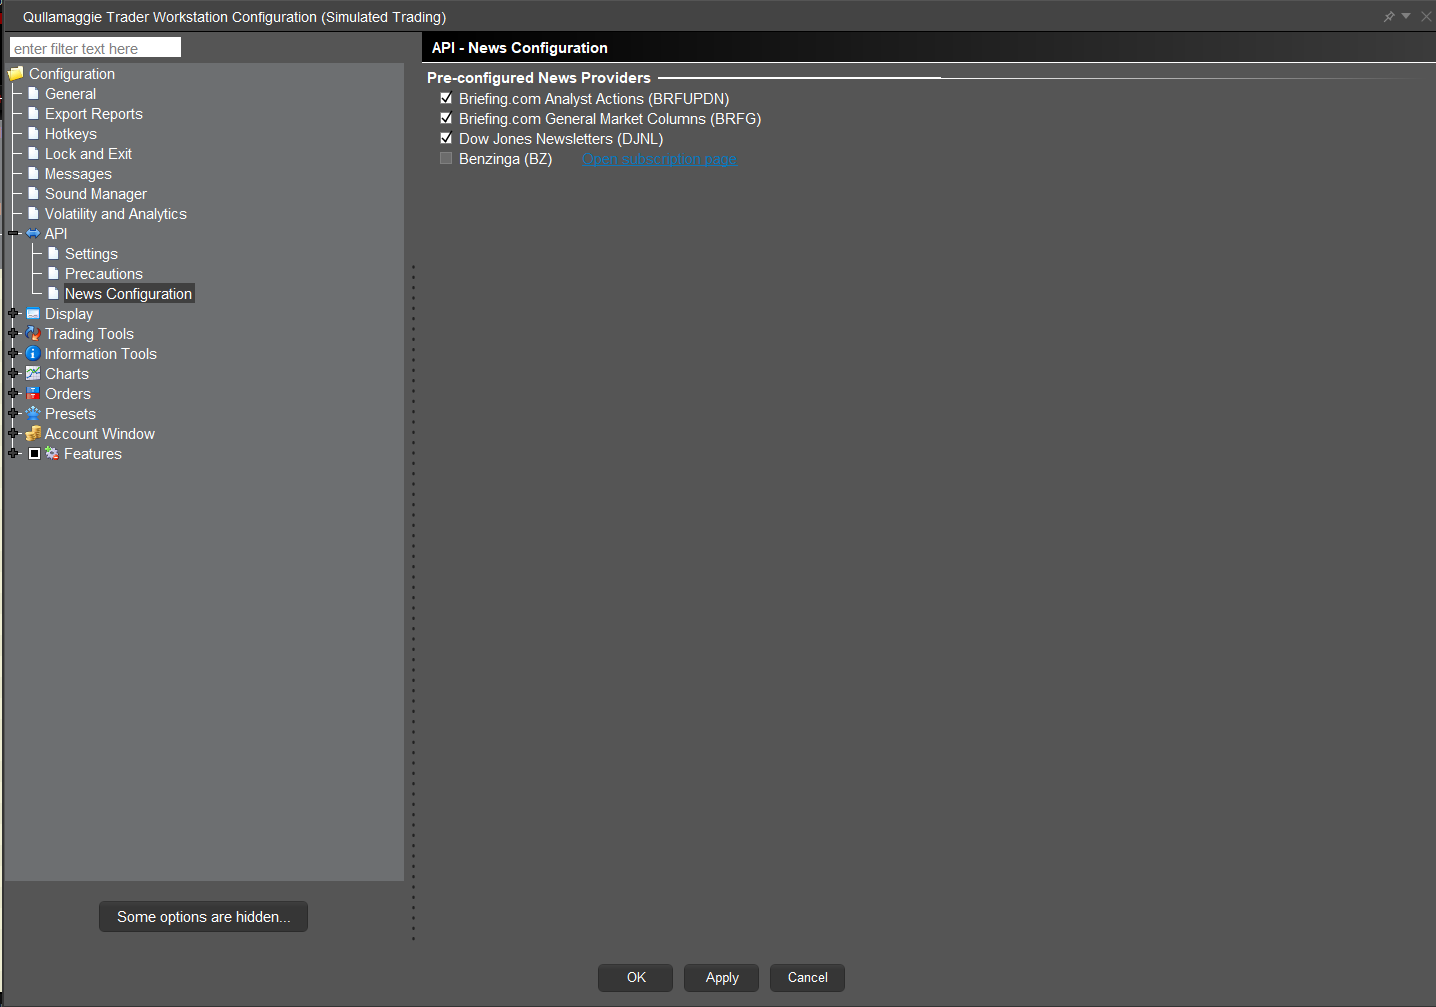Open Benzinga subscription page link
Image resolution: width=1436 pixels, height=1007 pixels.
pos(658,159)
